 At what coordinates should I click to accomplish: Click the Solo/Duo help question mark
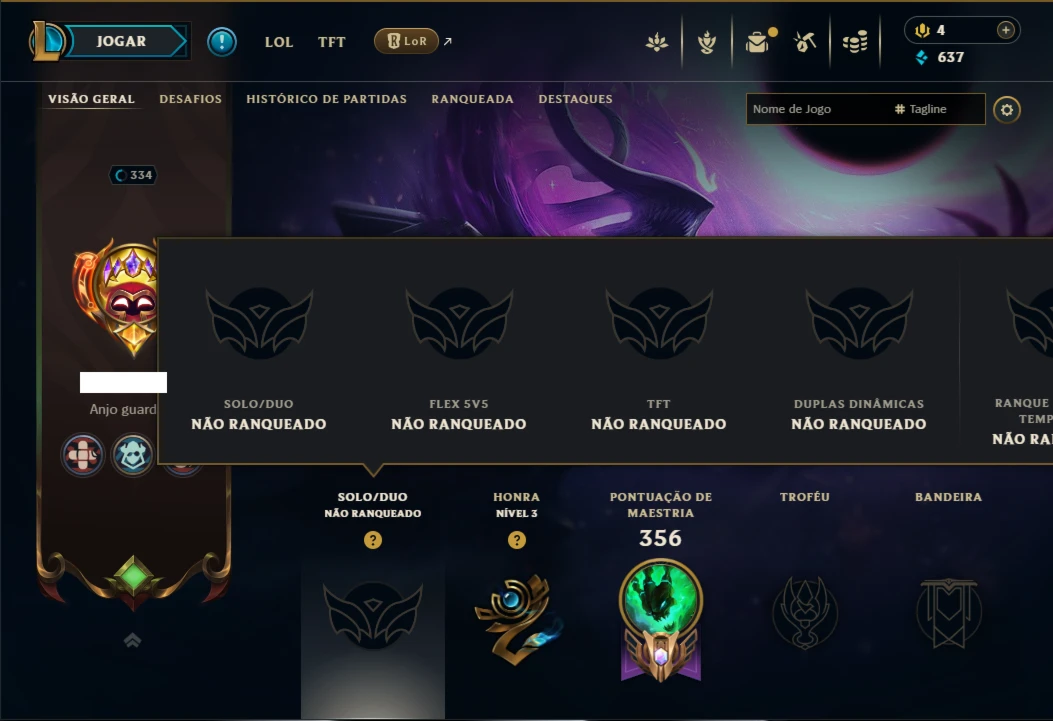click(x=373, y=540)
